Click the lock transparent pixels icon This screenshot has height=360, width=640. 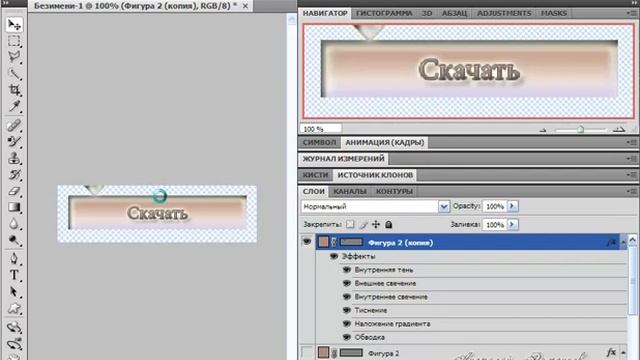tap(350, 224)
